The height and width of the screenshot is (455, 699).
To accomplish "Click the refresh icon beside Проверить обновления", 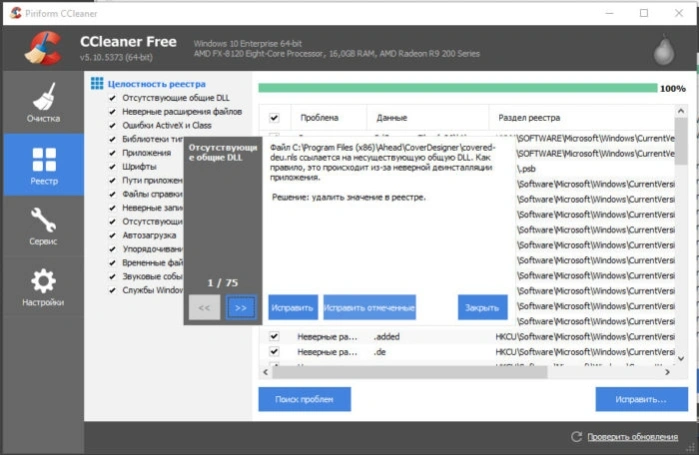I will 576,437.
